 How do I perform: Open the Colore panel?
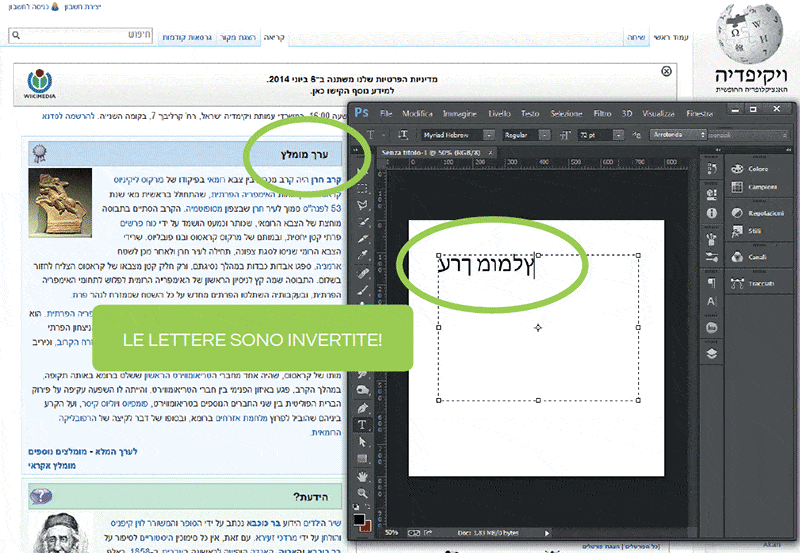pos(758,169)
